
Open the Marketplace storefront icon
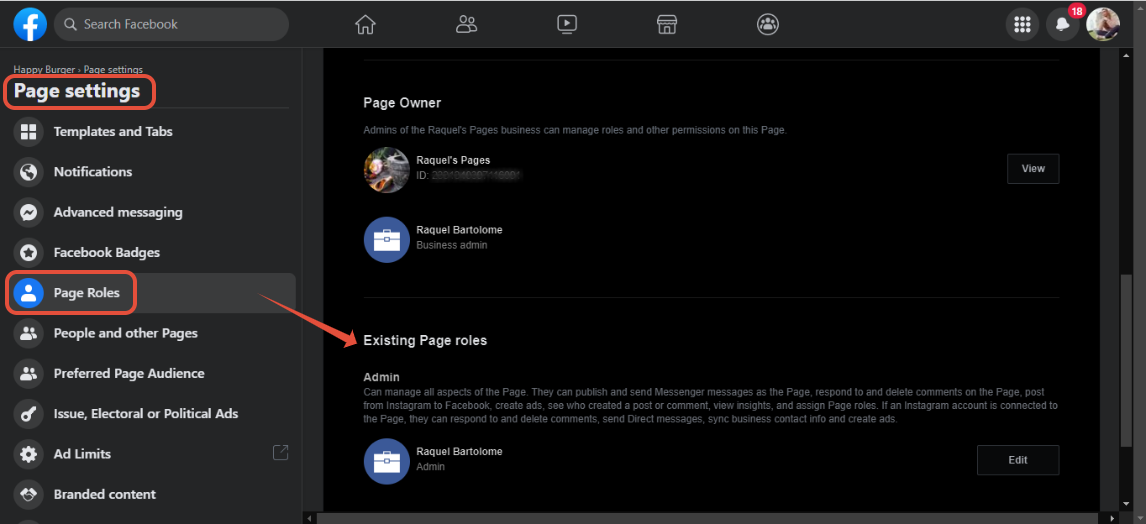667,24
